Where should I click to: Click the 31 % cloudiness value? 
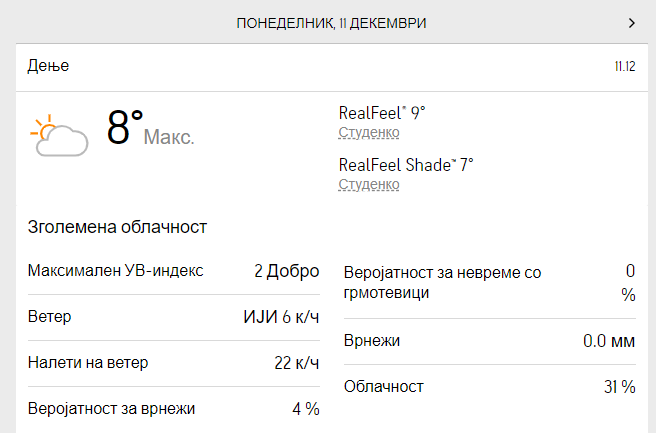point(619,387)
